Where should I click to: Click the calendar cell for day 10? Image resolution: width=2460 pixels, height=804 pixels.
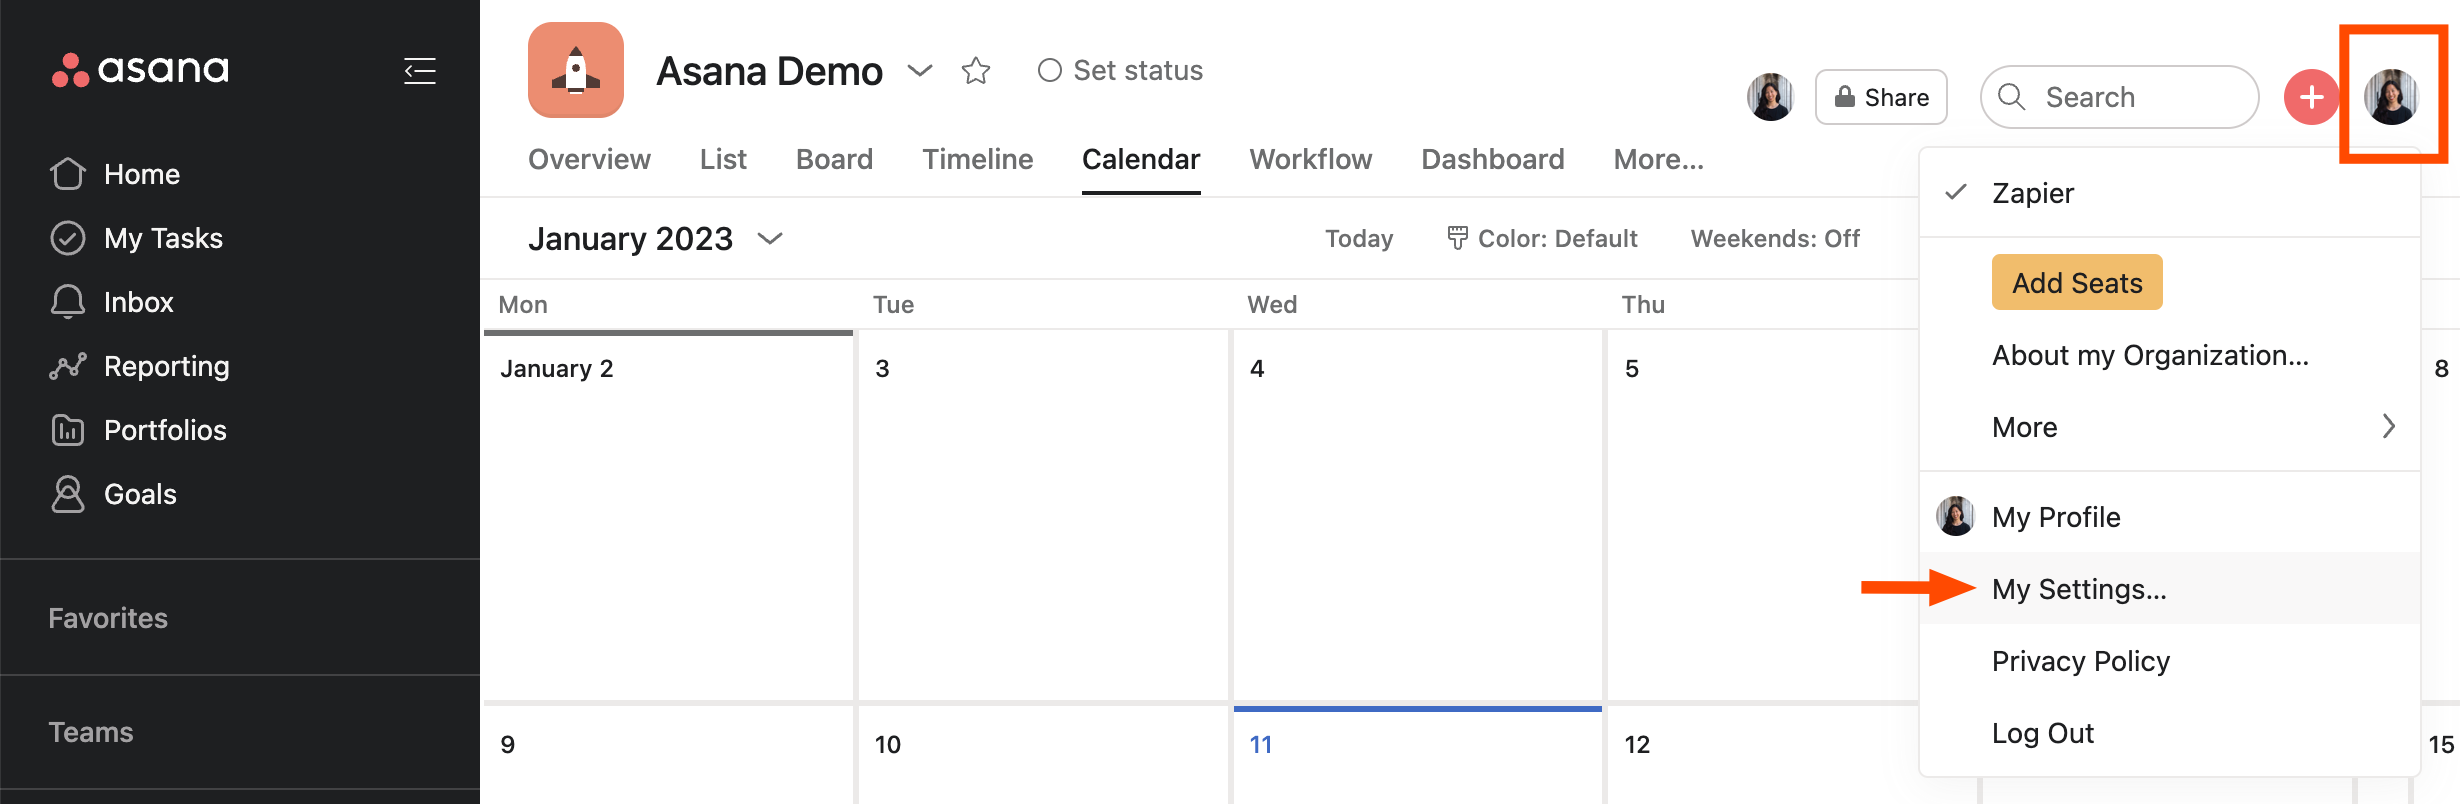[x=1043, y=755]
